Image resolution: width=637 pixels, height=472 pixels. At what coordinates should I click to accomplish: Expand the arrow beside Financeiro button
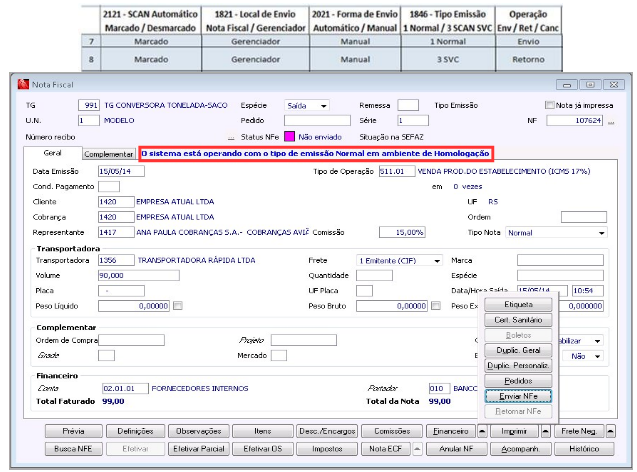pos(482,431)
